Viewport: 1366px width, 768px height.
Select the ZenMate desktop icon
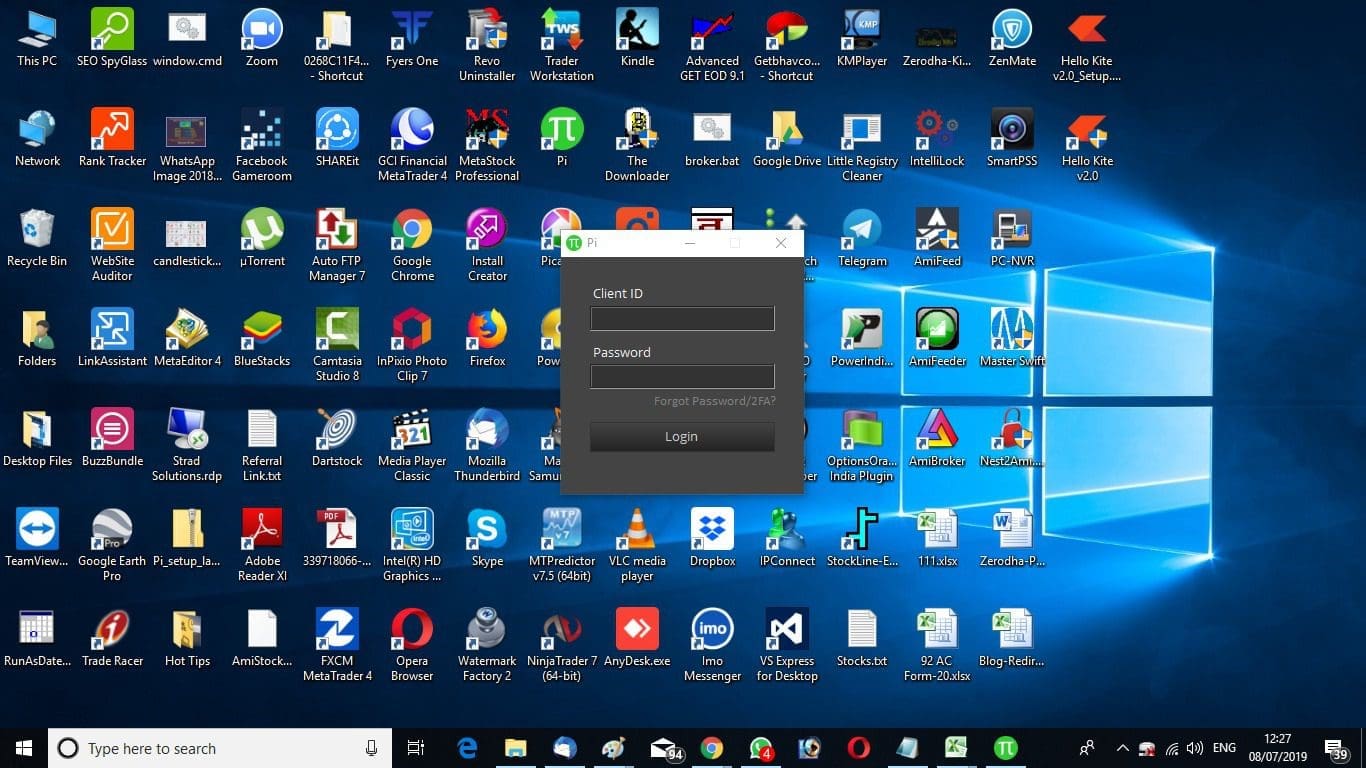click(x=1012, y=38)
